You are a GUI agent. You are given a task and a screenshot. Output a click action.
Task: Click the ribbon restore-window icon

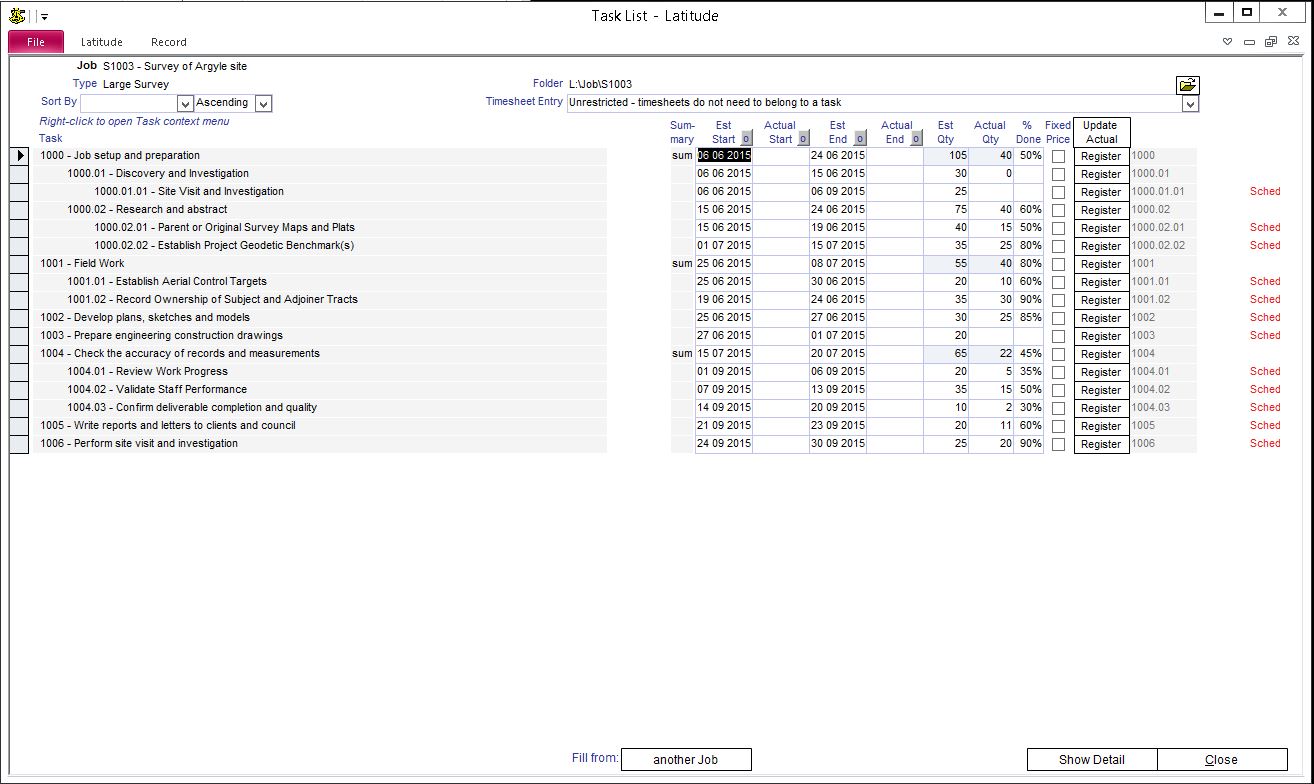point(1270,42)
